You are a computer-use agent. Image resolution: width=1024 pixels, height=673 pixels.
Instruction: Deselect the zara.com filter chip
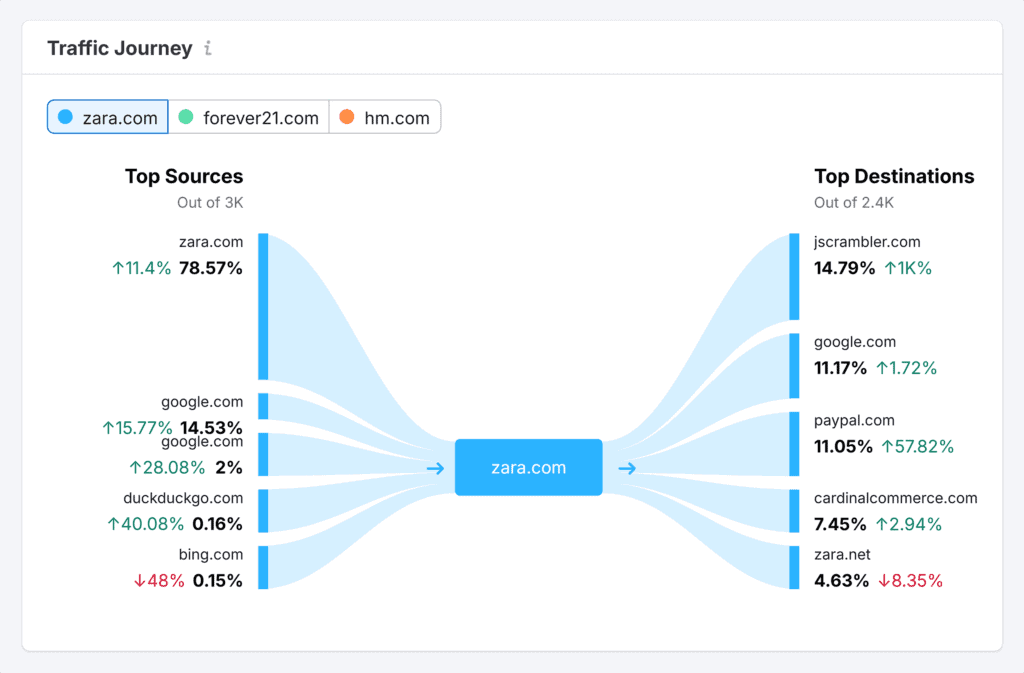[x=107, y=116]
